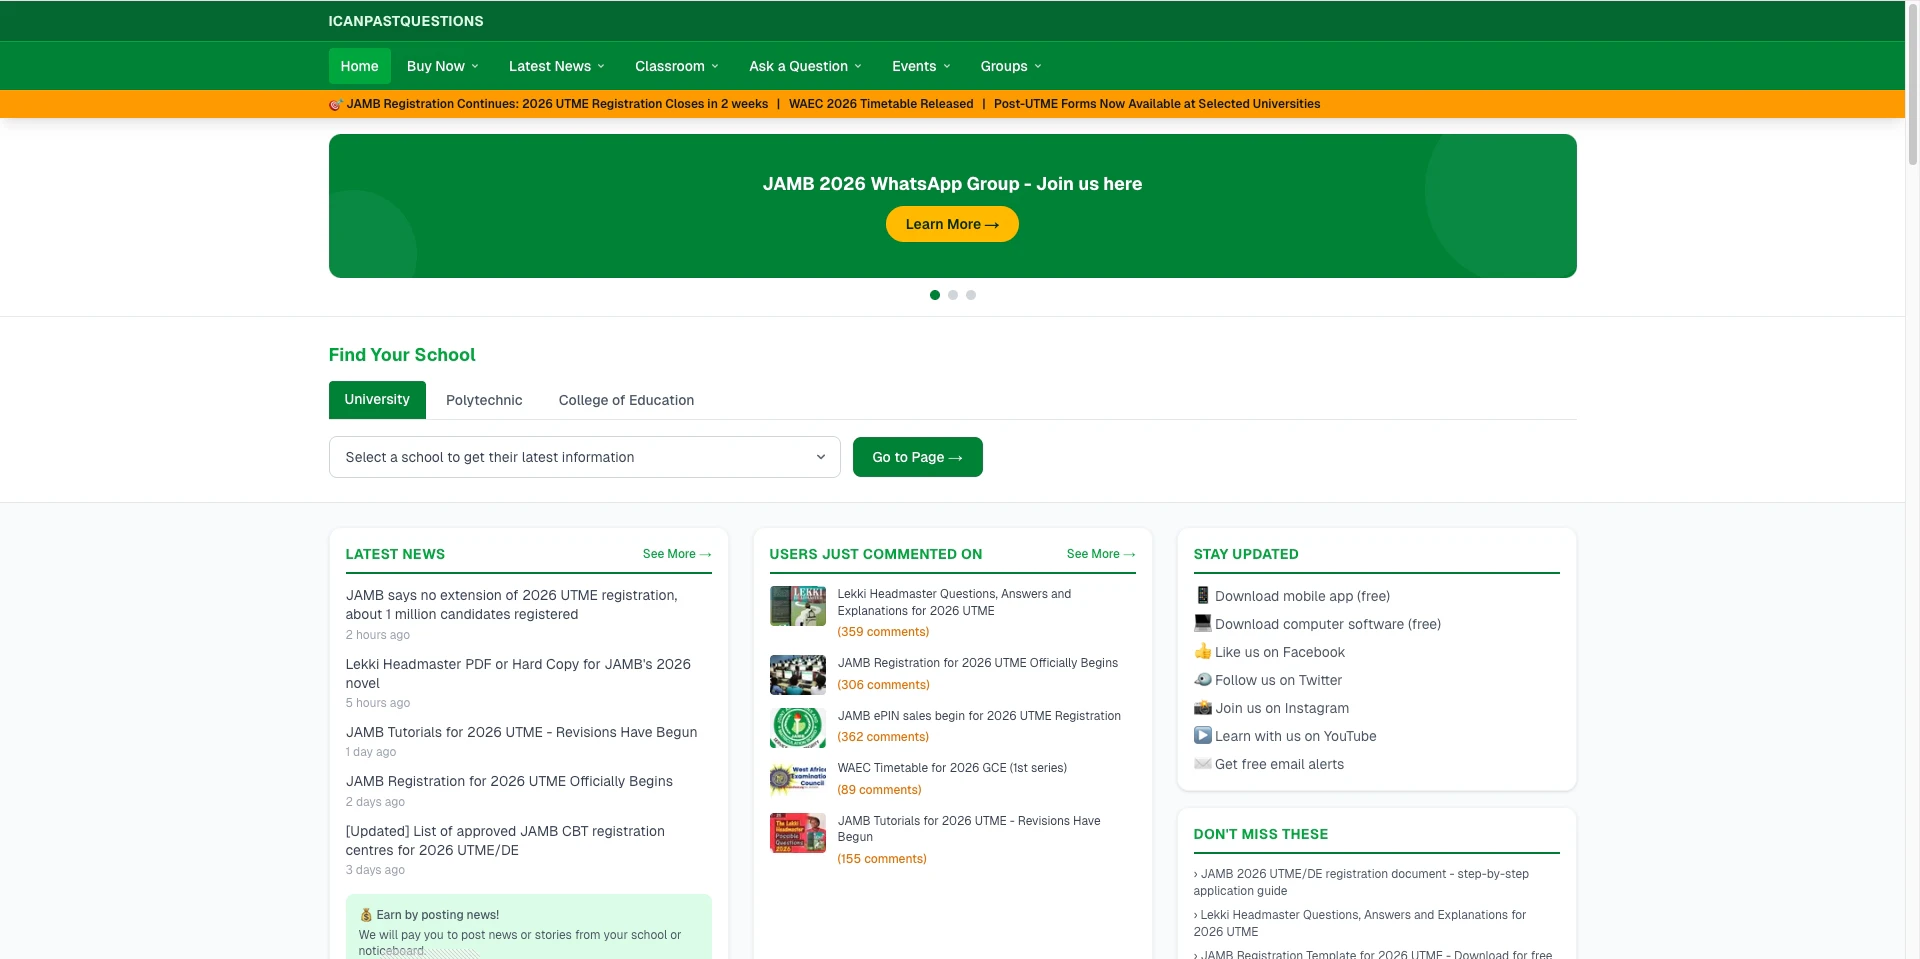Open Download mobile app (free) link
This screenshot has height=959, width=1920.
pos(1302,596)
